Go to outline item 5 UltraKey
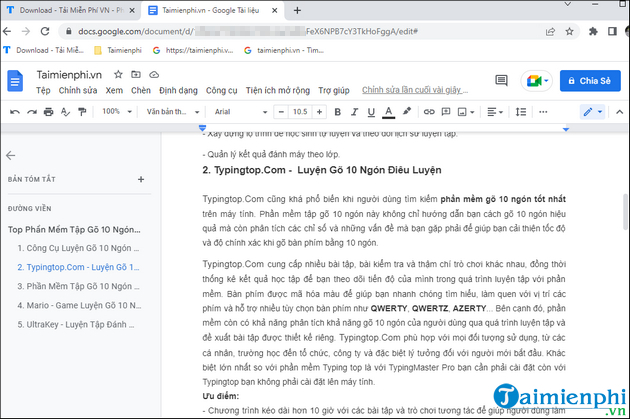Screen dimensions: 630x419 click(x=76, y=325)
